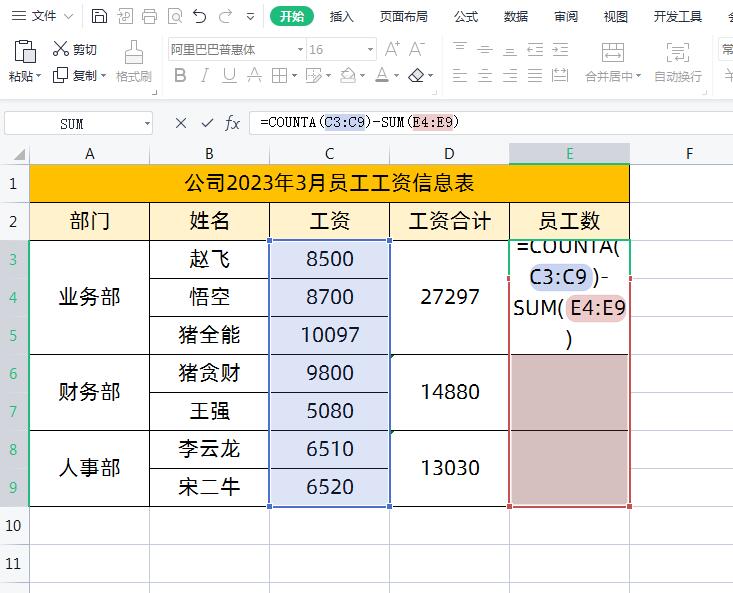Click the select-all corner triangle

tap(19, 154)
